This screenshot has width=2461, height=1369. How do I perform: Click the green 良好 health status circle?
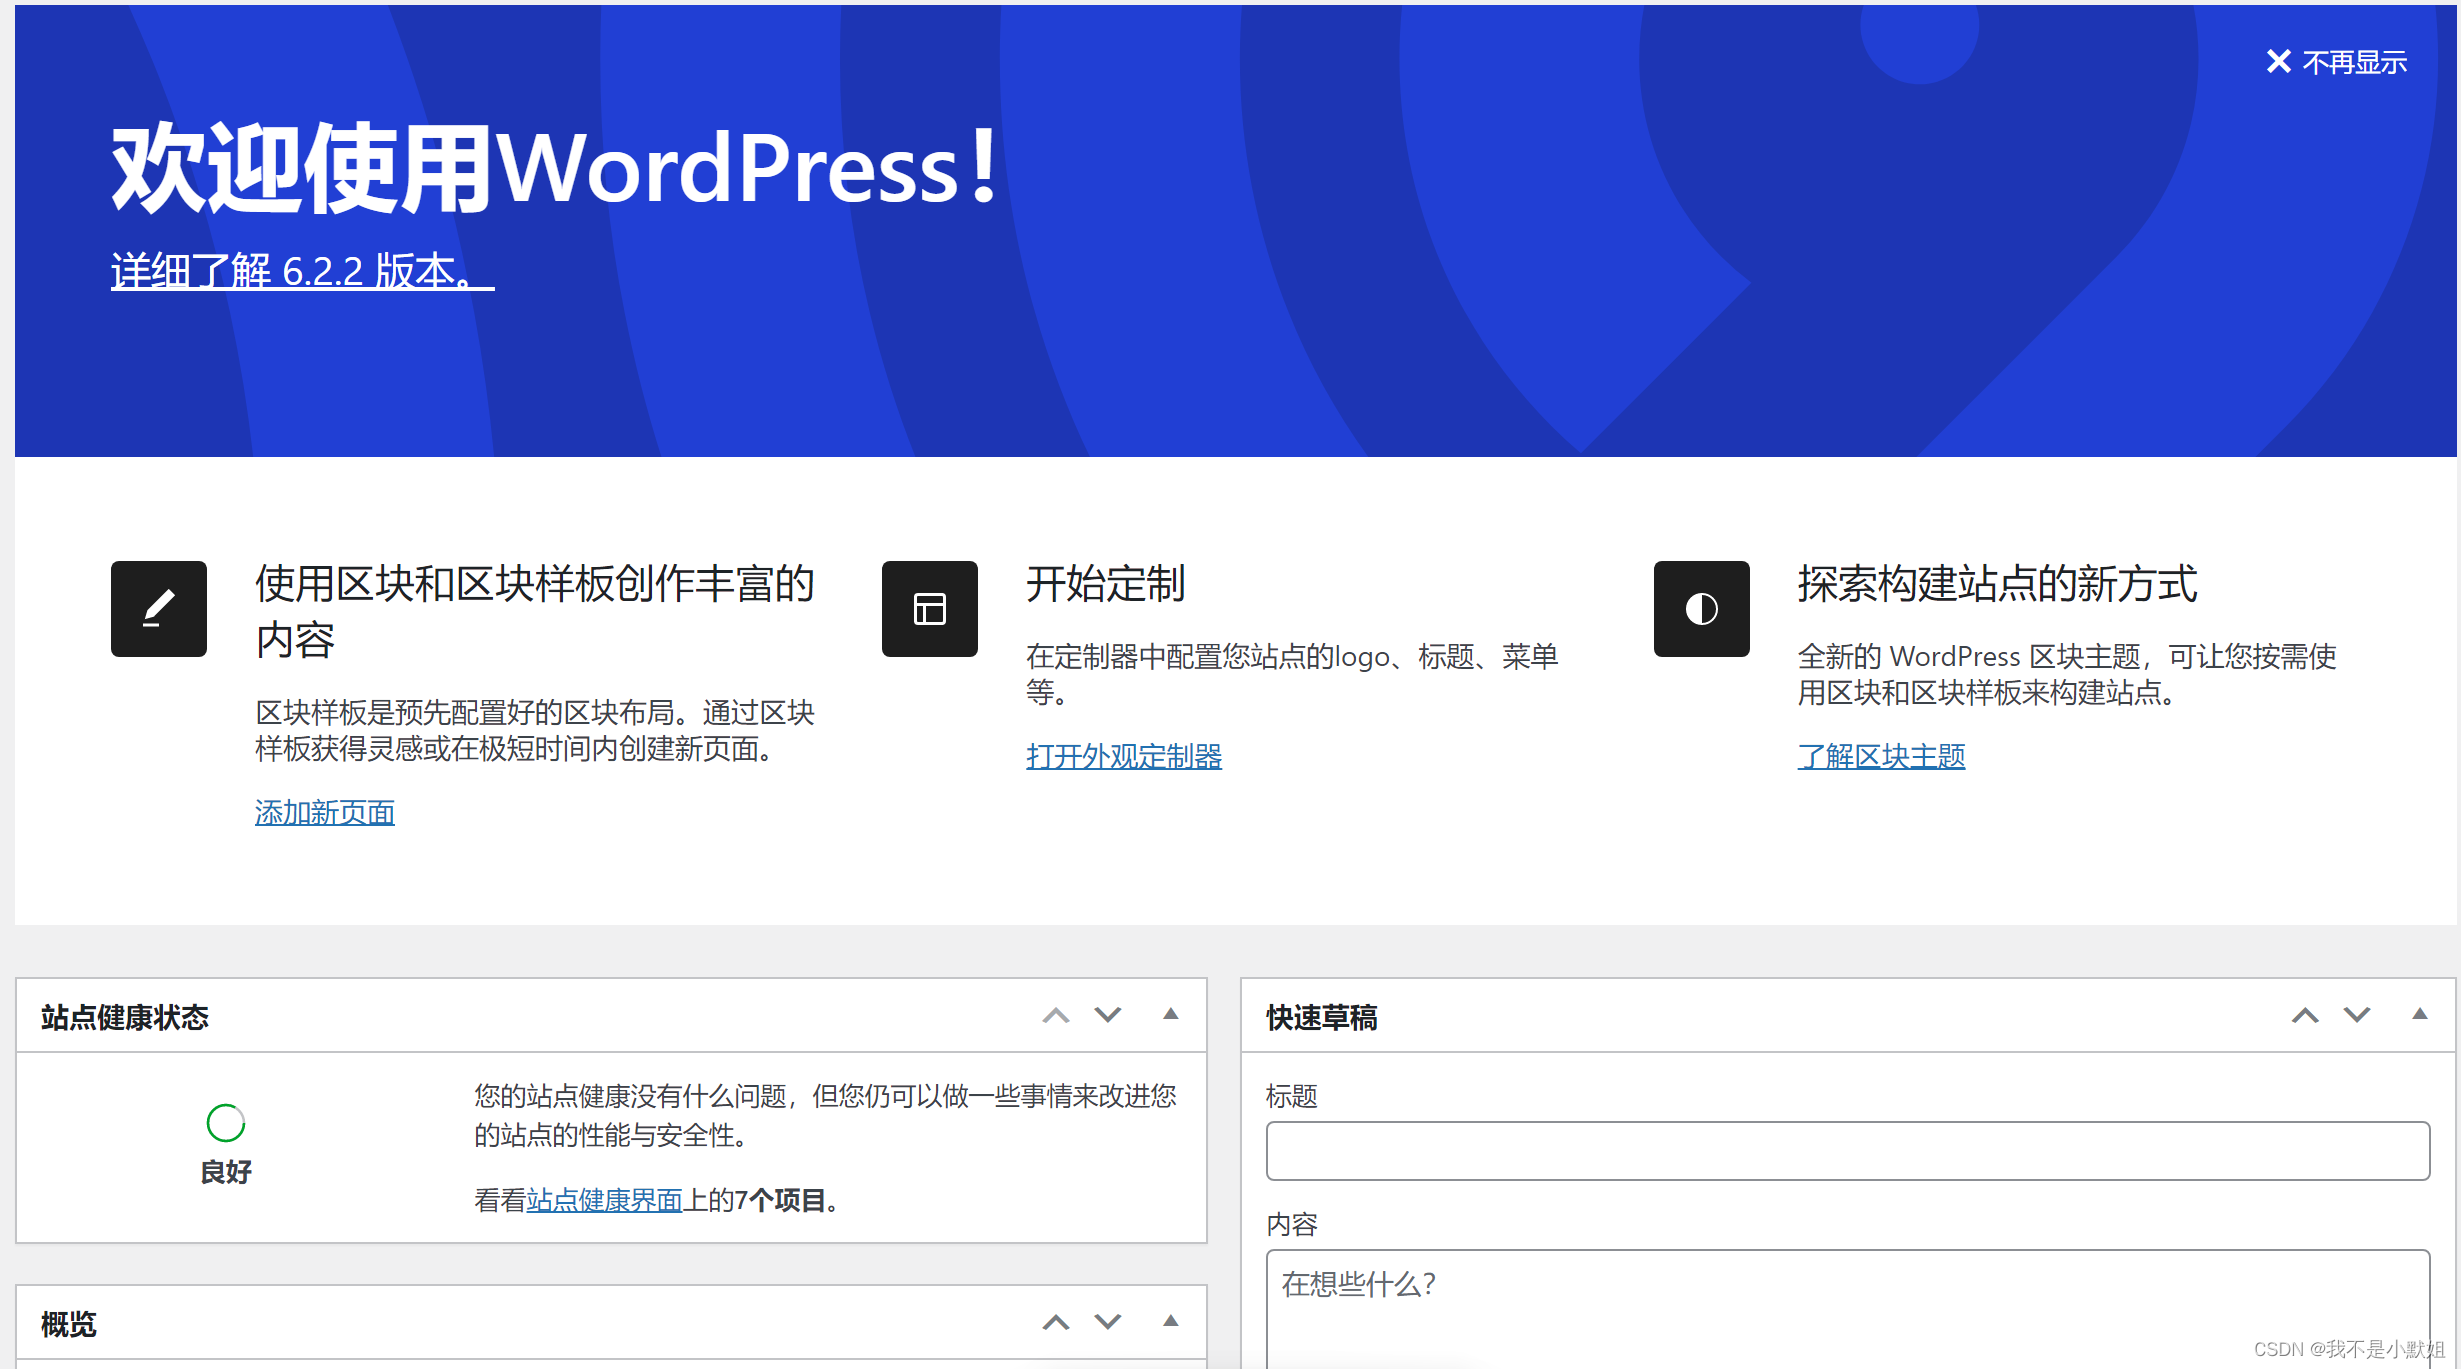click(225, 1122)
